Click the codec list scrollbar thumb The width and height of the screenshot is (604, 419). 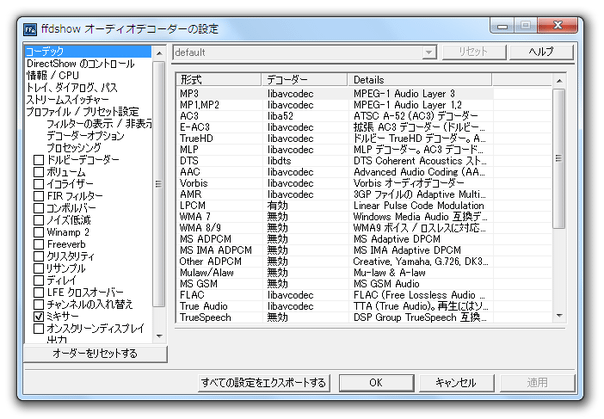[559, 159]
